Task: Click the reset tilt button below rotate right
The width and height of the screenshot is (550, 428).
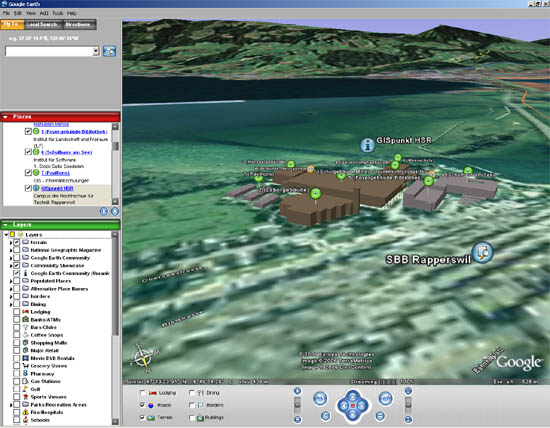Action: 380,416
